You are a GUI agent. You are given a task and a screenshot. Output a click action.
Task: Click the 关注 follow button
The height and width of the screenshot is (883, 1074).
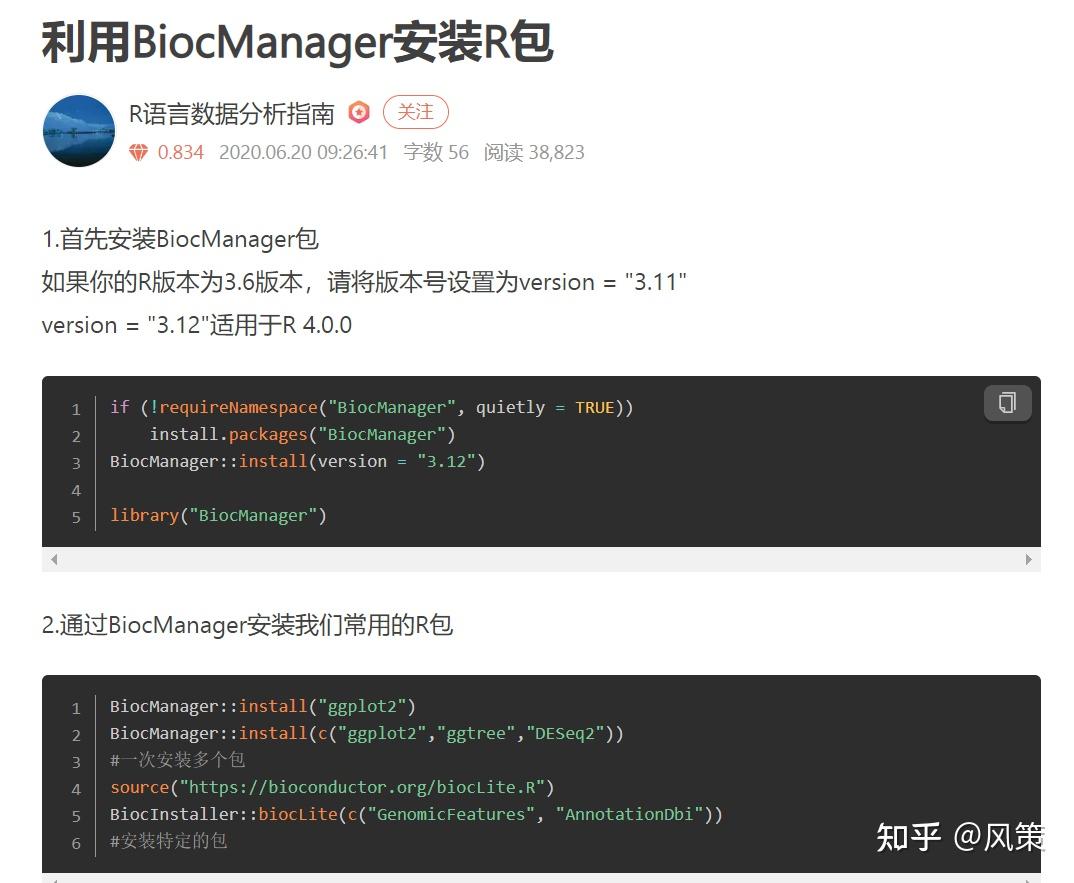[416, 112]
